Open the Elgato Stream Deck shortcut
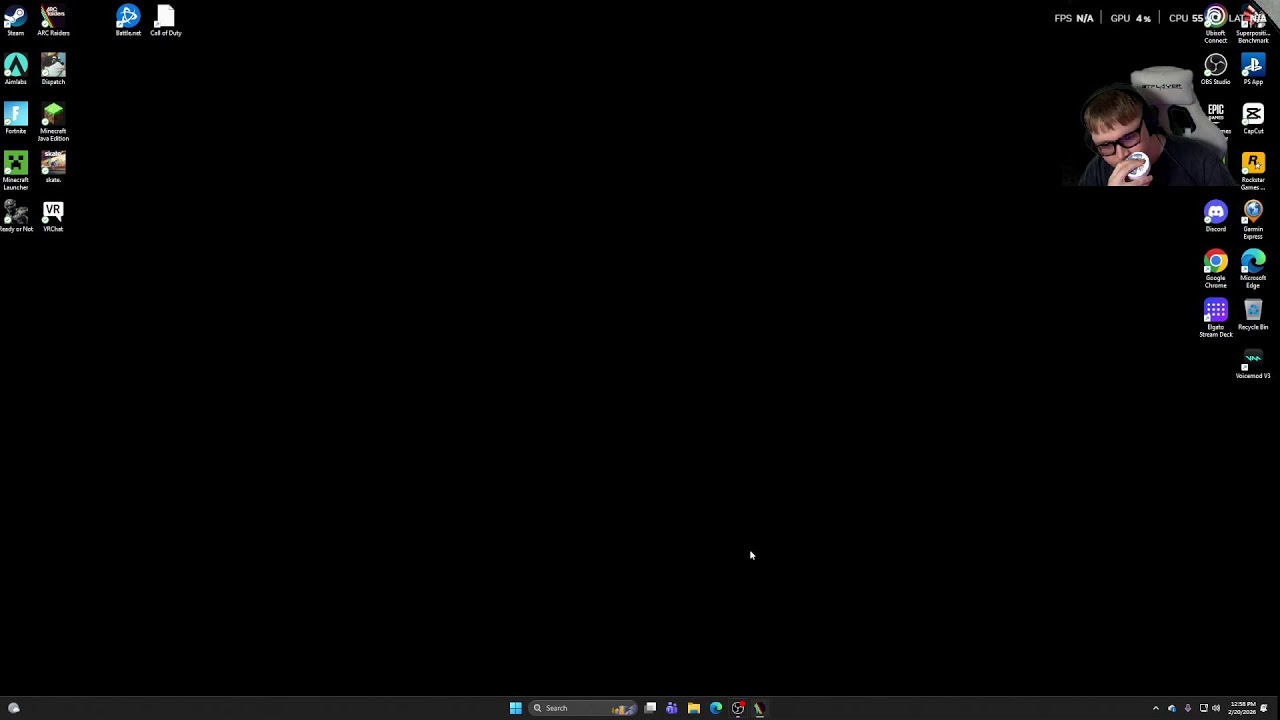 1215,318
